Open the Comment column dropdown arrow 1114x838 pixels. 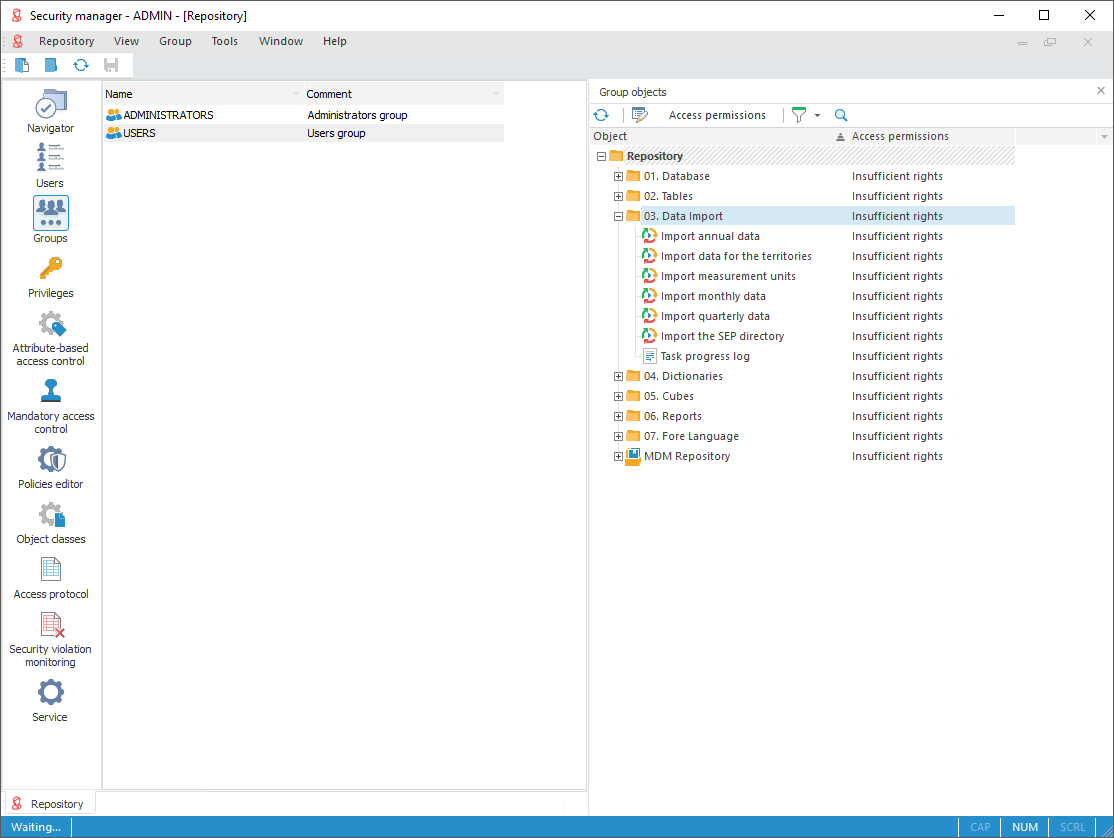coord(496,94)
